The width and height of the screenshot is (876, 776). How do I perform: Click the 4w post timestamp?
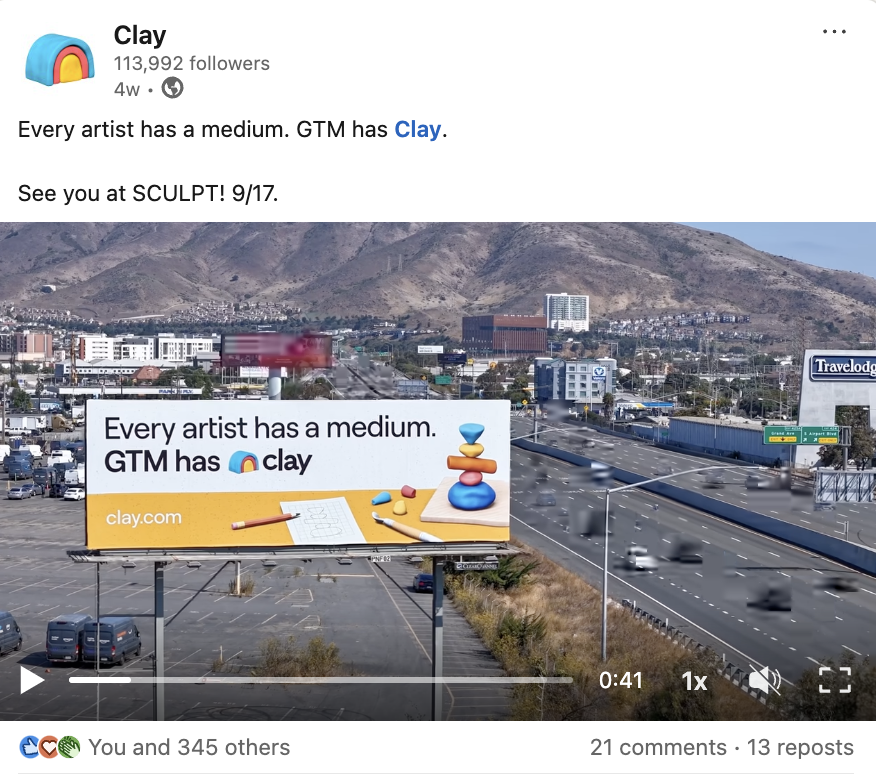click(x=127, y=89)
